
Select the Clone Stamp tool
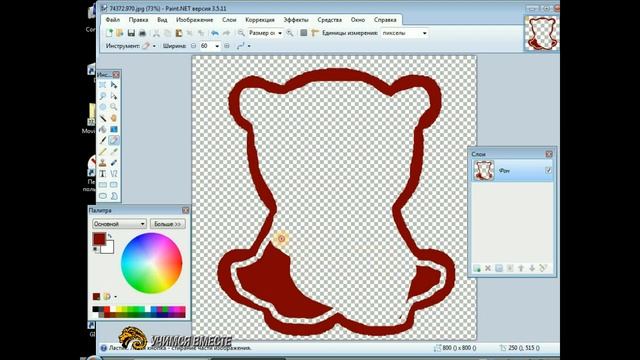102,162
